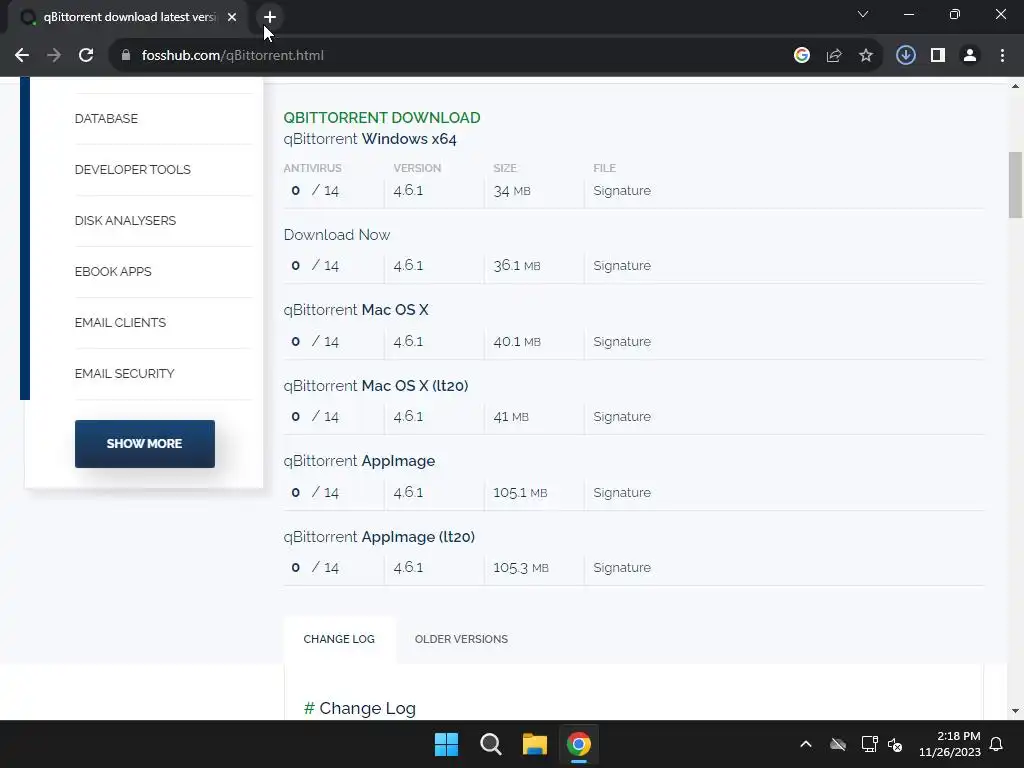Open Chrome three-dot menu

coord(1002,56)
